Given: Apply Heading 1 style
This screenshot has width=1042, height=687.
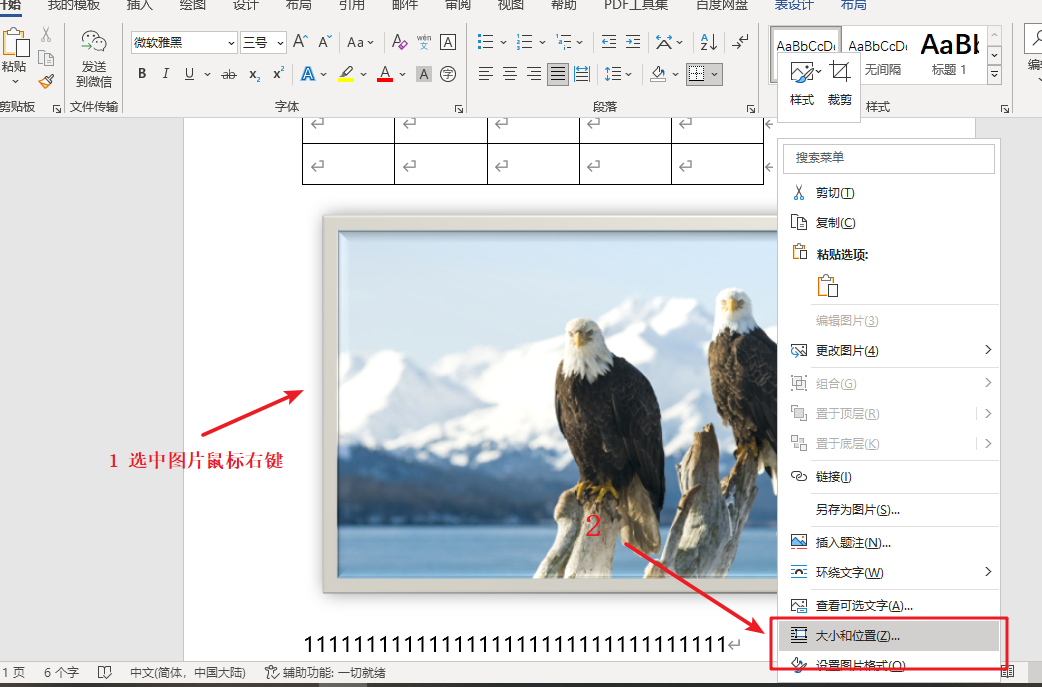Looking at the screenshot, I should [x=950, y=54].
